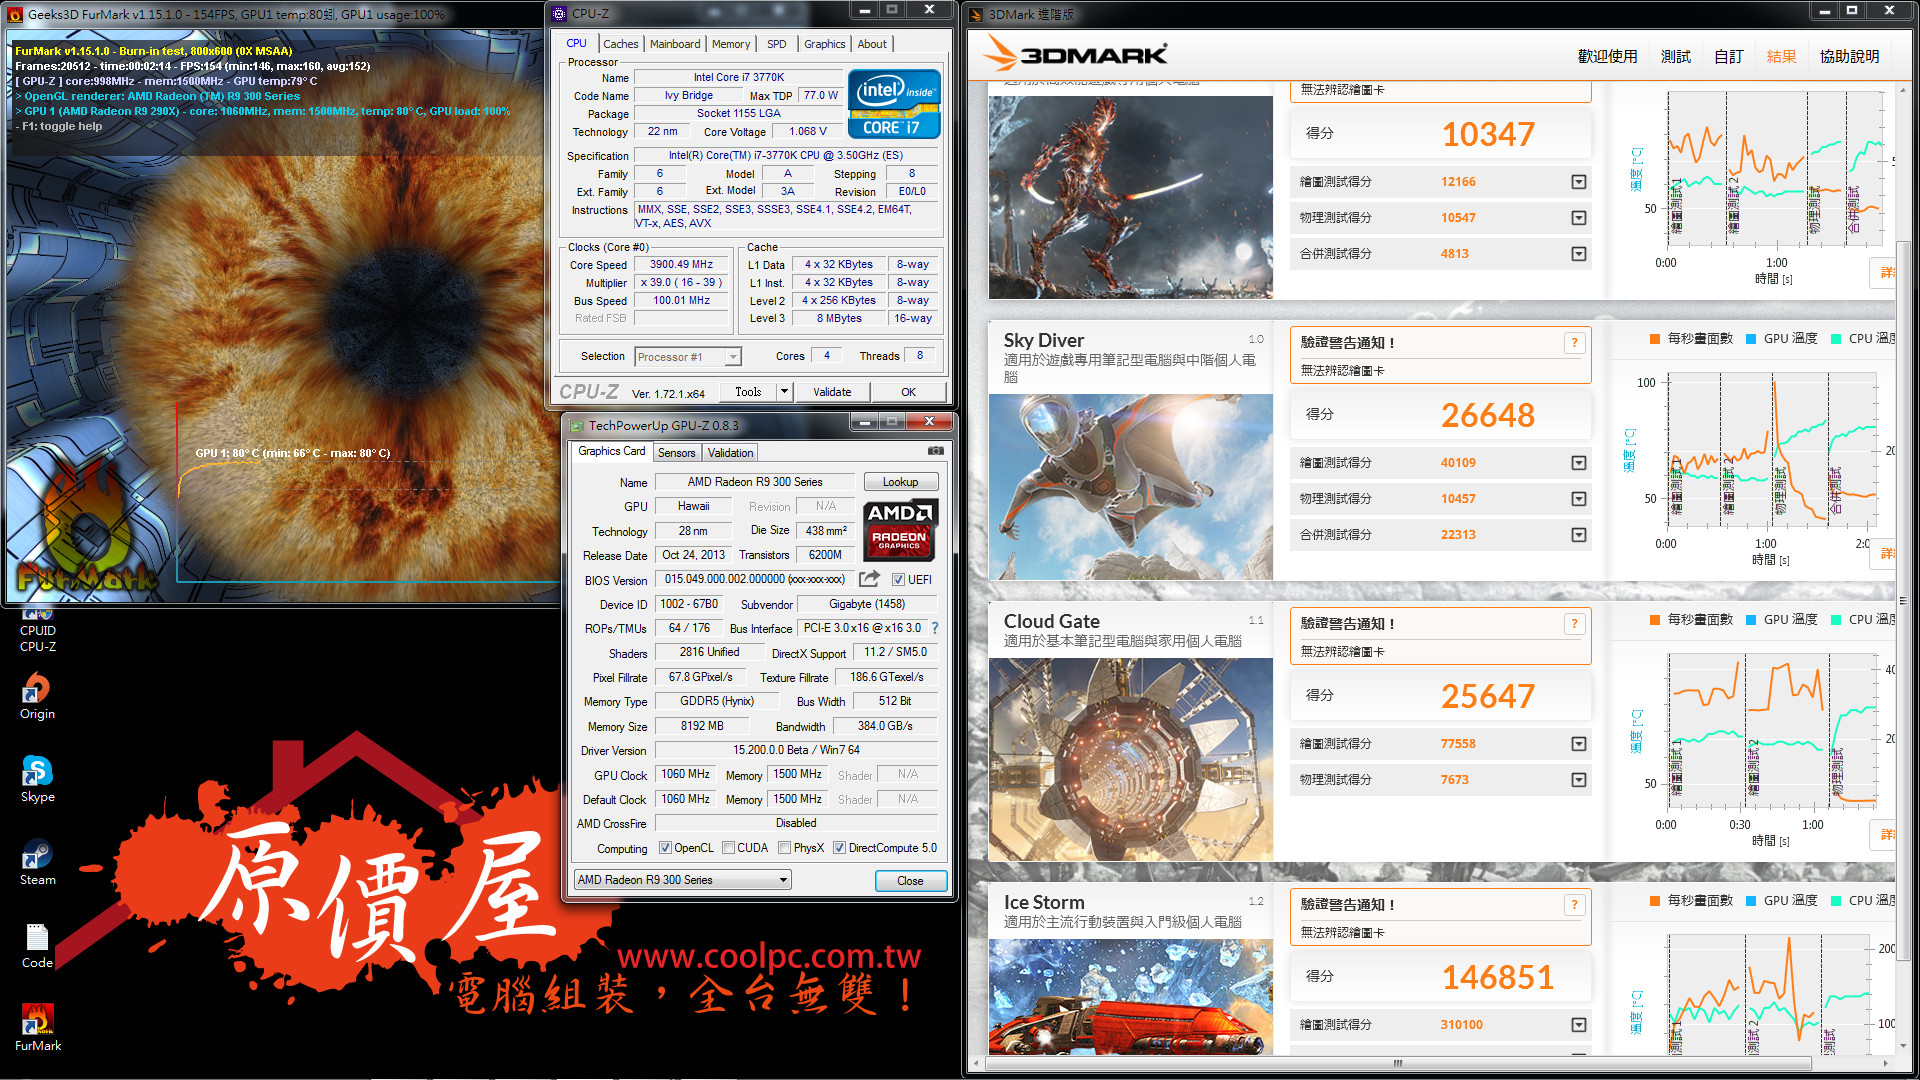Open the Tools dropdown arrow in CPU-Z

[x=785, y=392]
